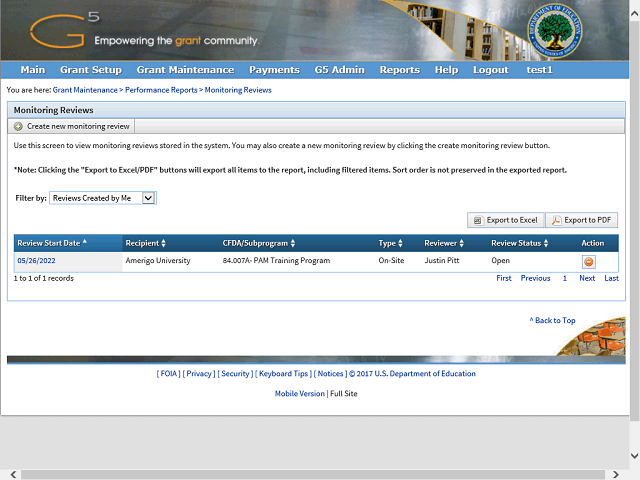Viewport: 640px width, 480px height.
Task: Open the G5 Admin menu
Action: [x=340, y=70]
